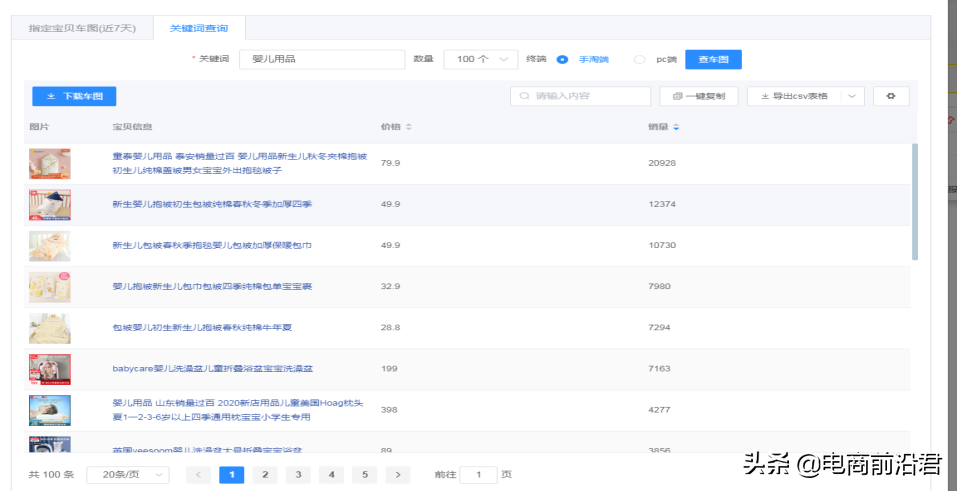Click the 价格 column sort icon
957x491 pixels.
coord(408,127)
